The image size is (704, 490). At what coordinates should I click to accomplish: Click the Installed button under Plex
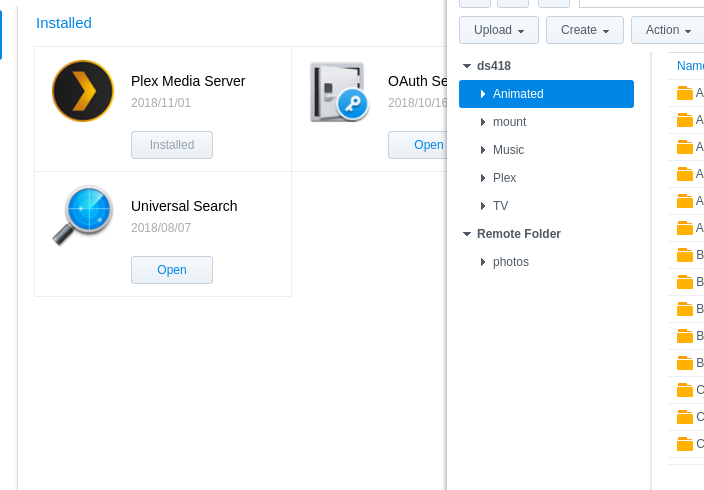pos(172,145)
